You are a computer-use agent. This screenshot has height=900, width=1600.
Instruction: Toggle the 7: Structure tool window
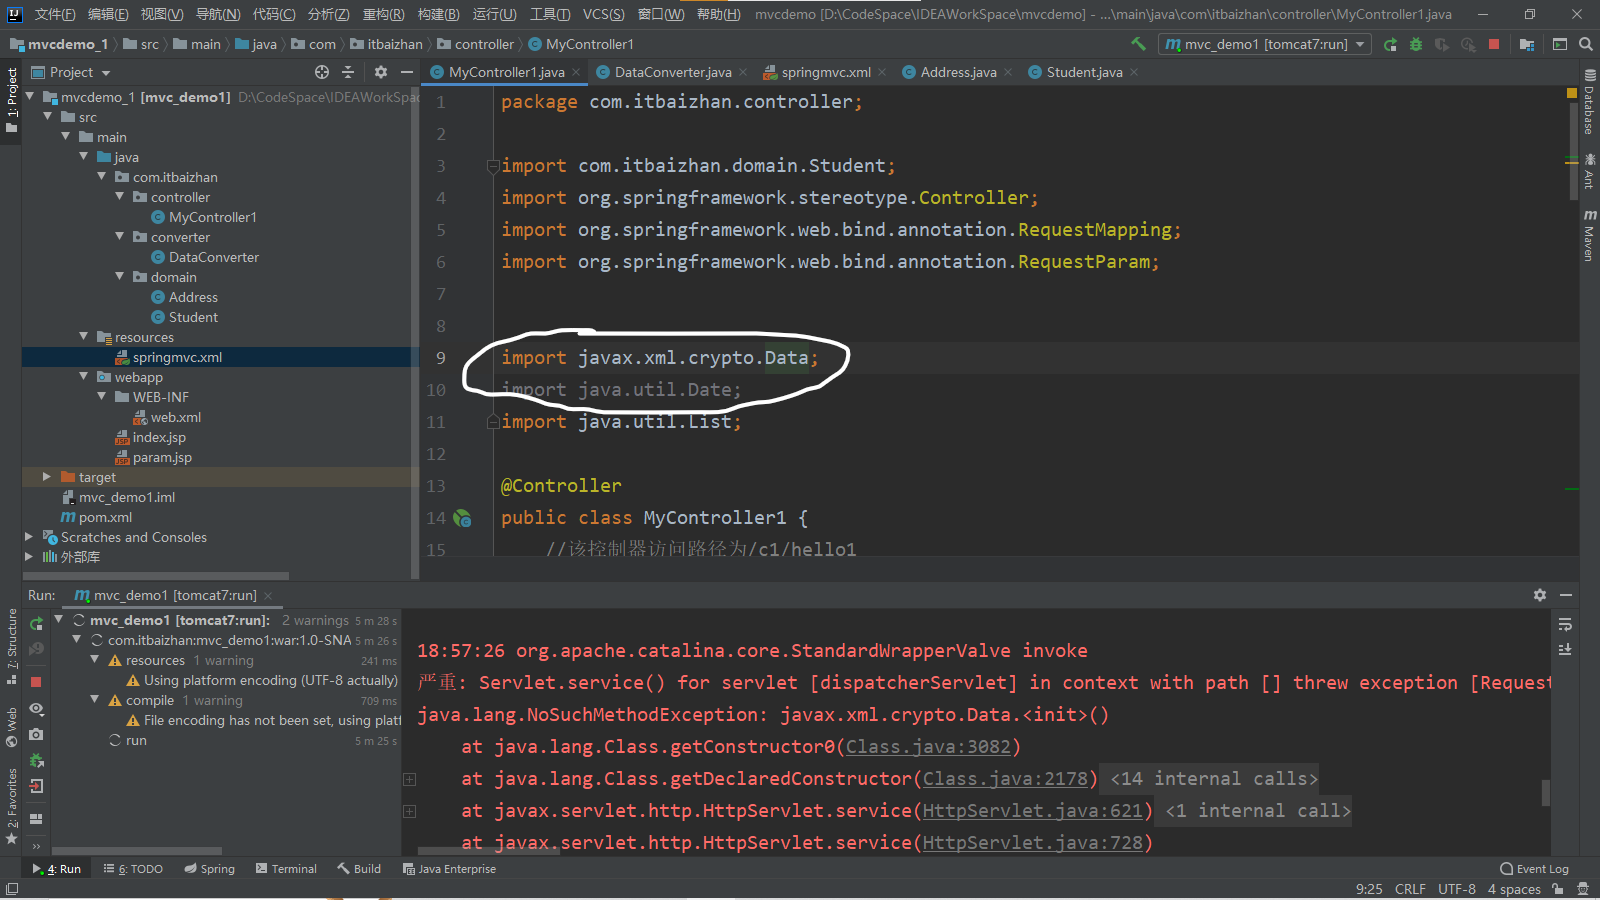click(x=11, y=646)
